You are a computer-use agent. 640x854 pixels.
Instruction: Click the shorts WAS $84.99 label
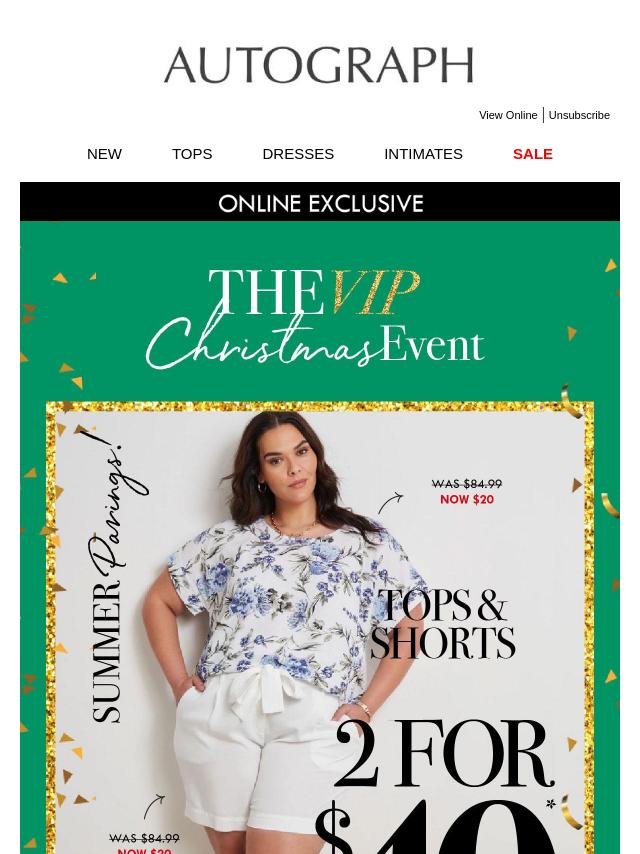pos(144,838)
